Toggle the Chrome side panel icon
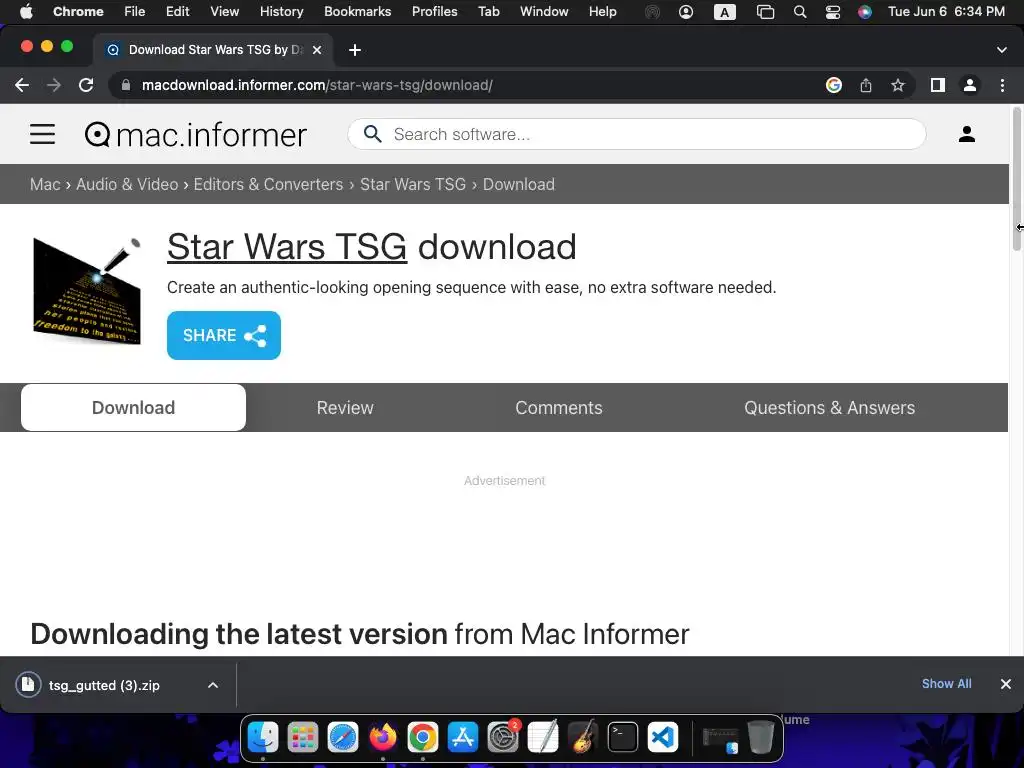The image size is (1024, 768). 938,85
